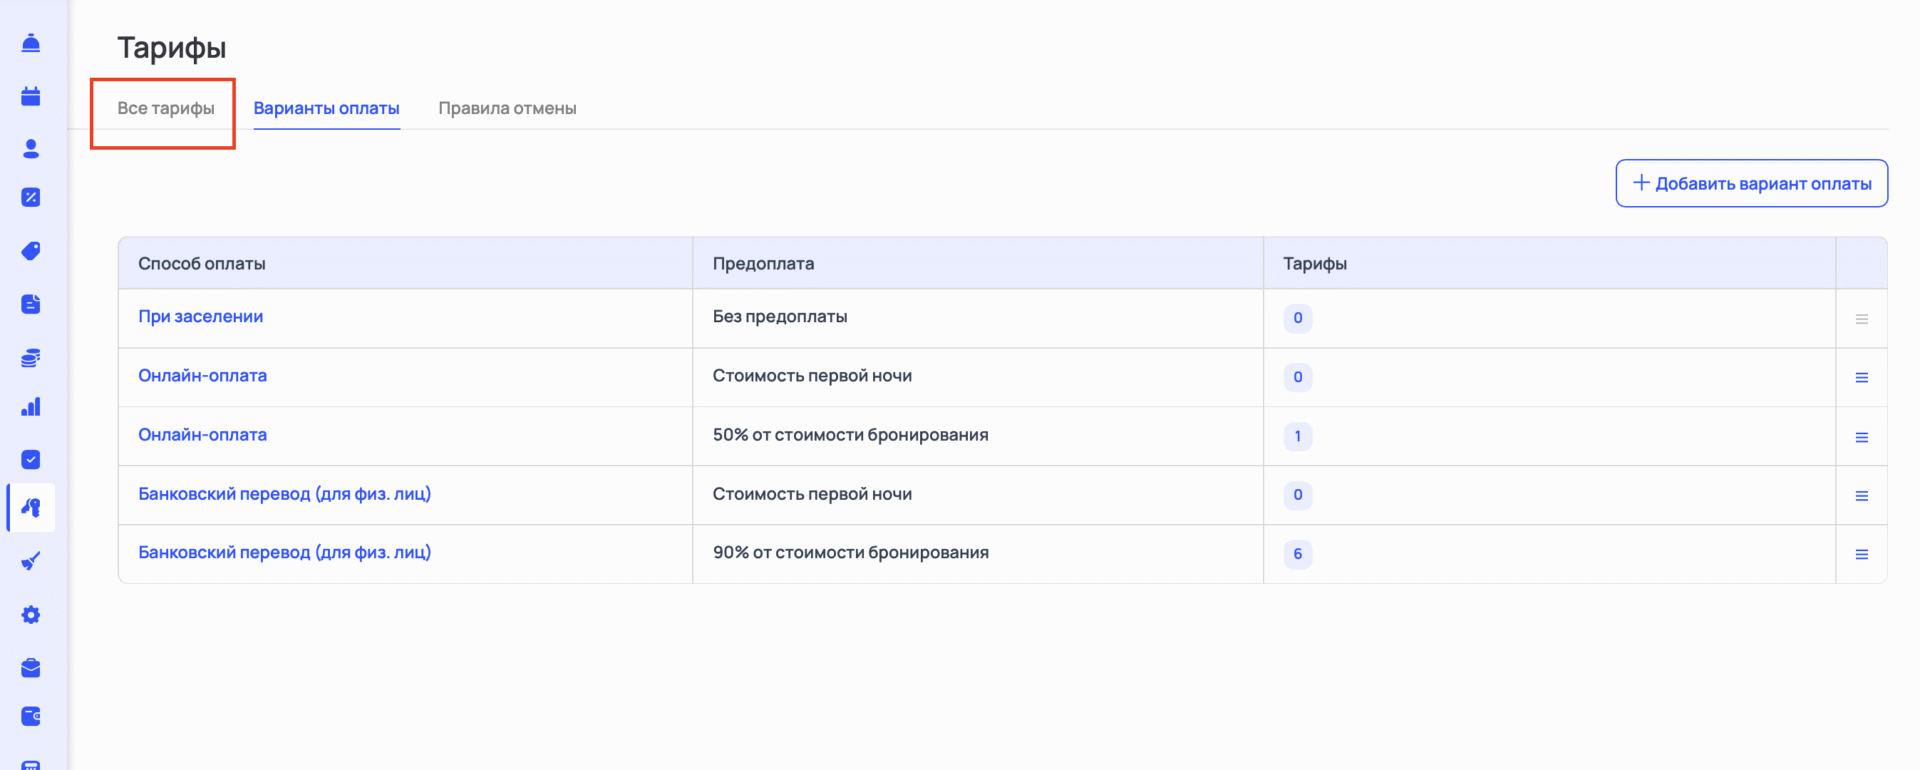Click drag handle in the last table row
Image resolution: width=1920 pixels, height=770 pixels.
pos(1861,555)
